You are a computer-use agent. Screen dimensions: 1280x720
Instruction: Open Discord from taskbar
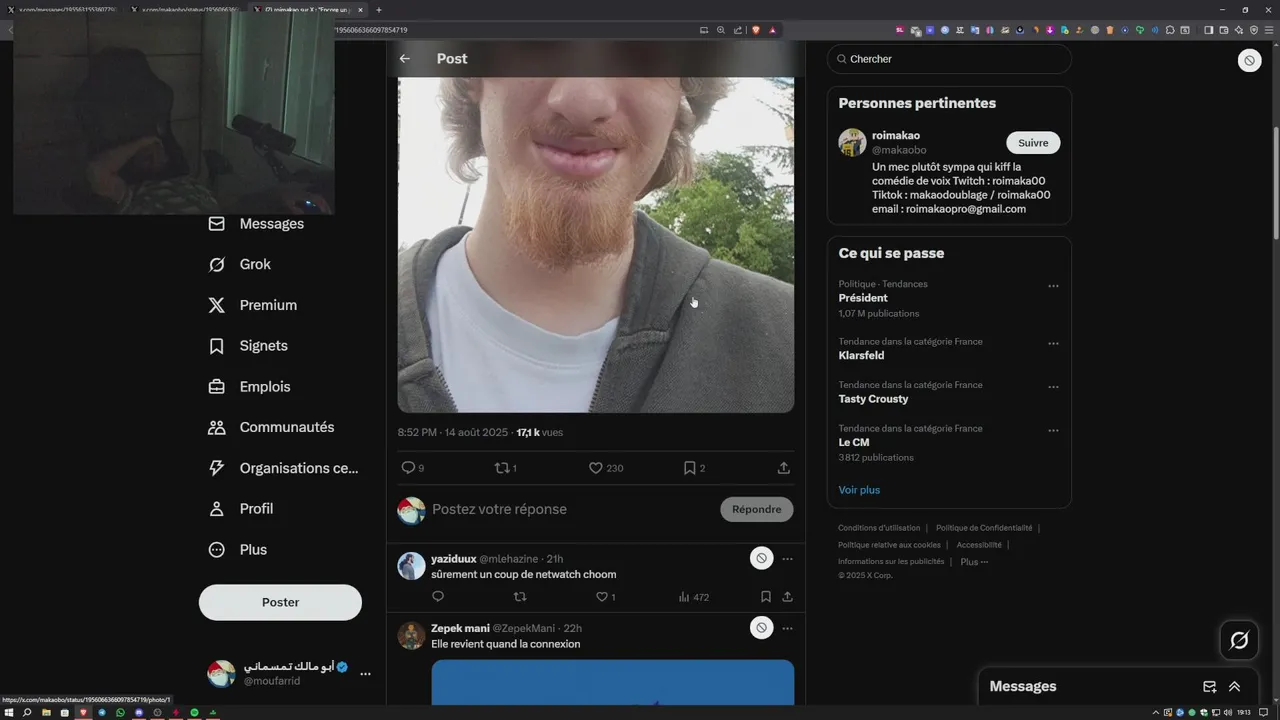[139, 712]
